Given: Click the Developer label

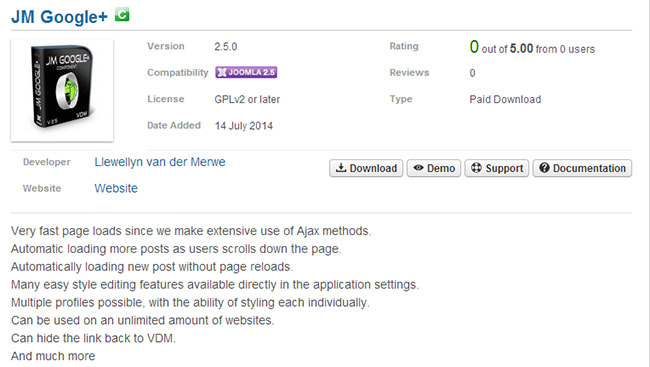Looking at the screenshot, I should [x=46, y=162].
